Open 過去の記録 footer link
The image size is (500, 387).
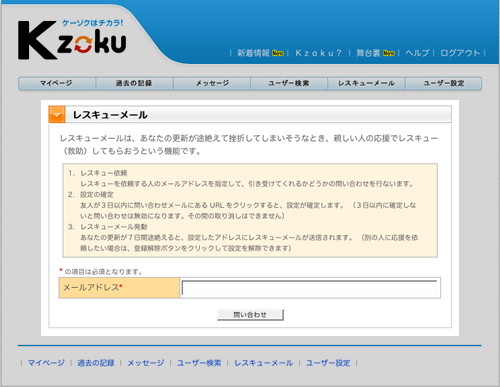pyautogui.click(x=96, y=363)
